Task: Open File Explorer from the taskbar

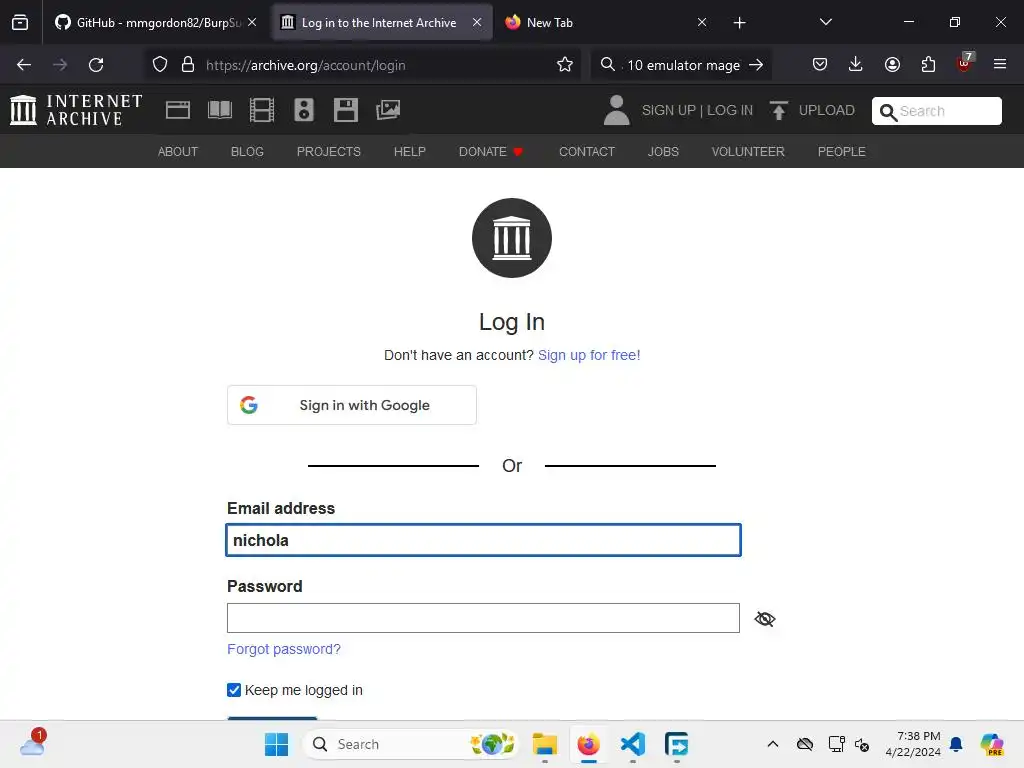Action: (x=544, y=744)
